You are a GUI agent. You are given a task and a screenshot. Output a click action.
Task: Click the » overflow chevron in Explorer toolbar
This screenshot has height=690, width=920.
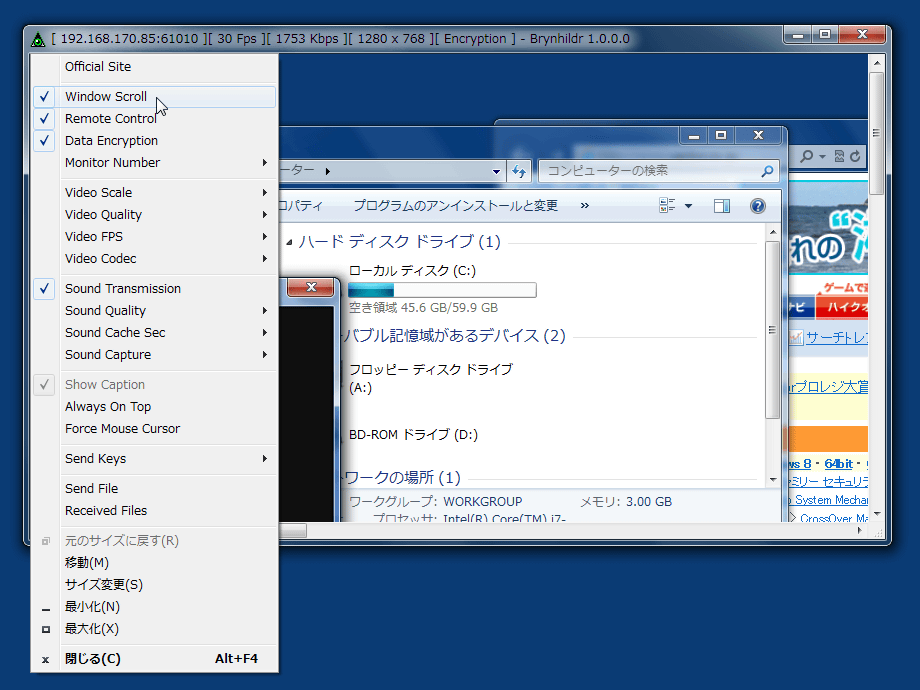(585, 206)
